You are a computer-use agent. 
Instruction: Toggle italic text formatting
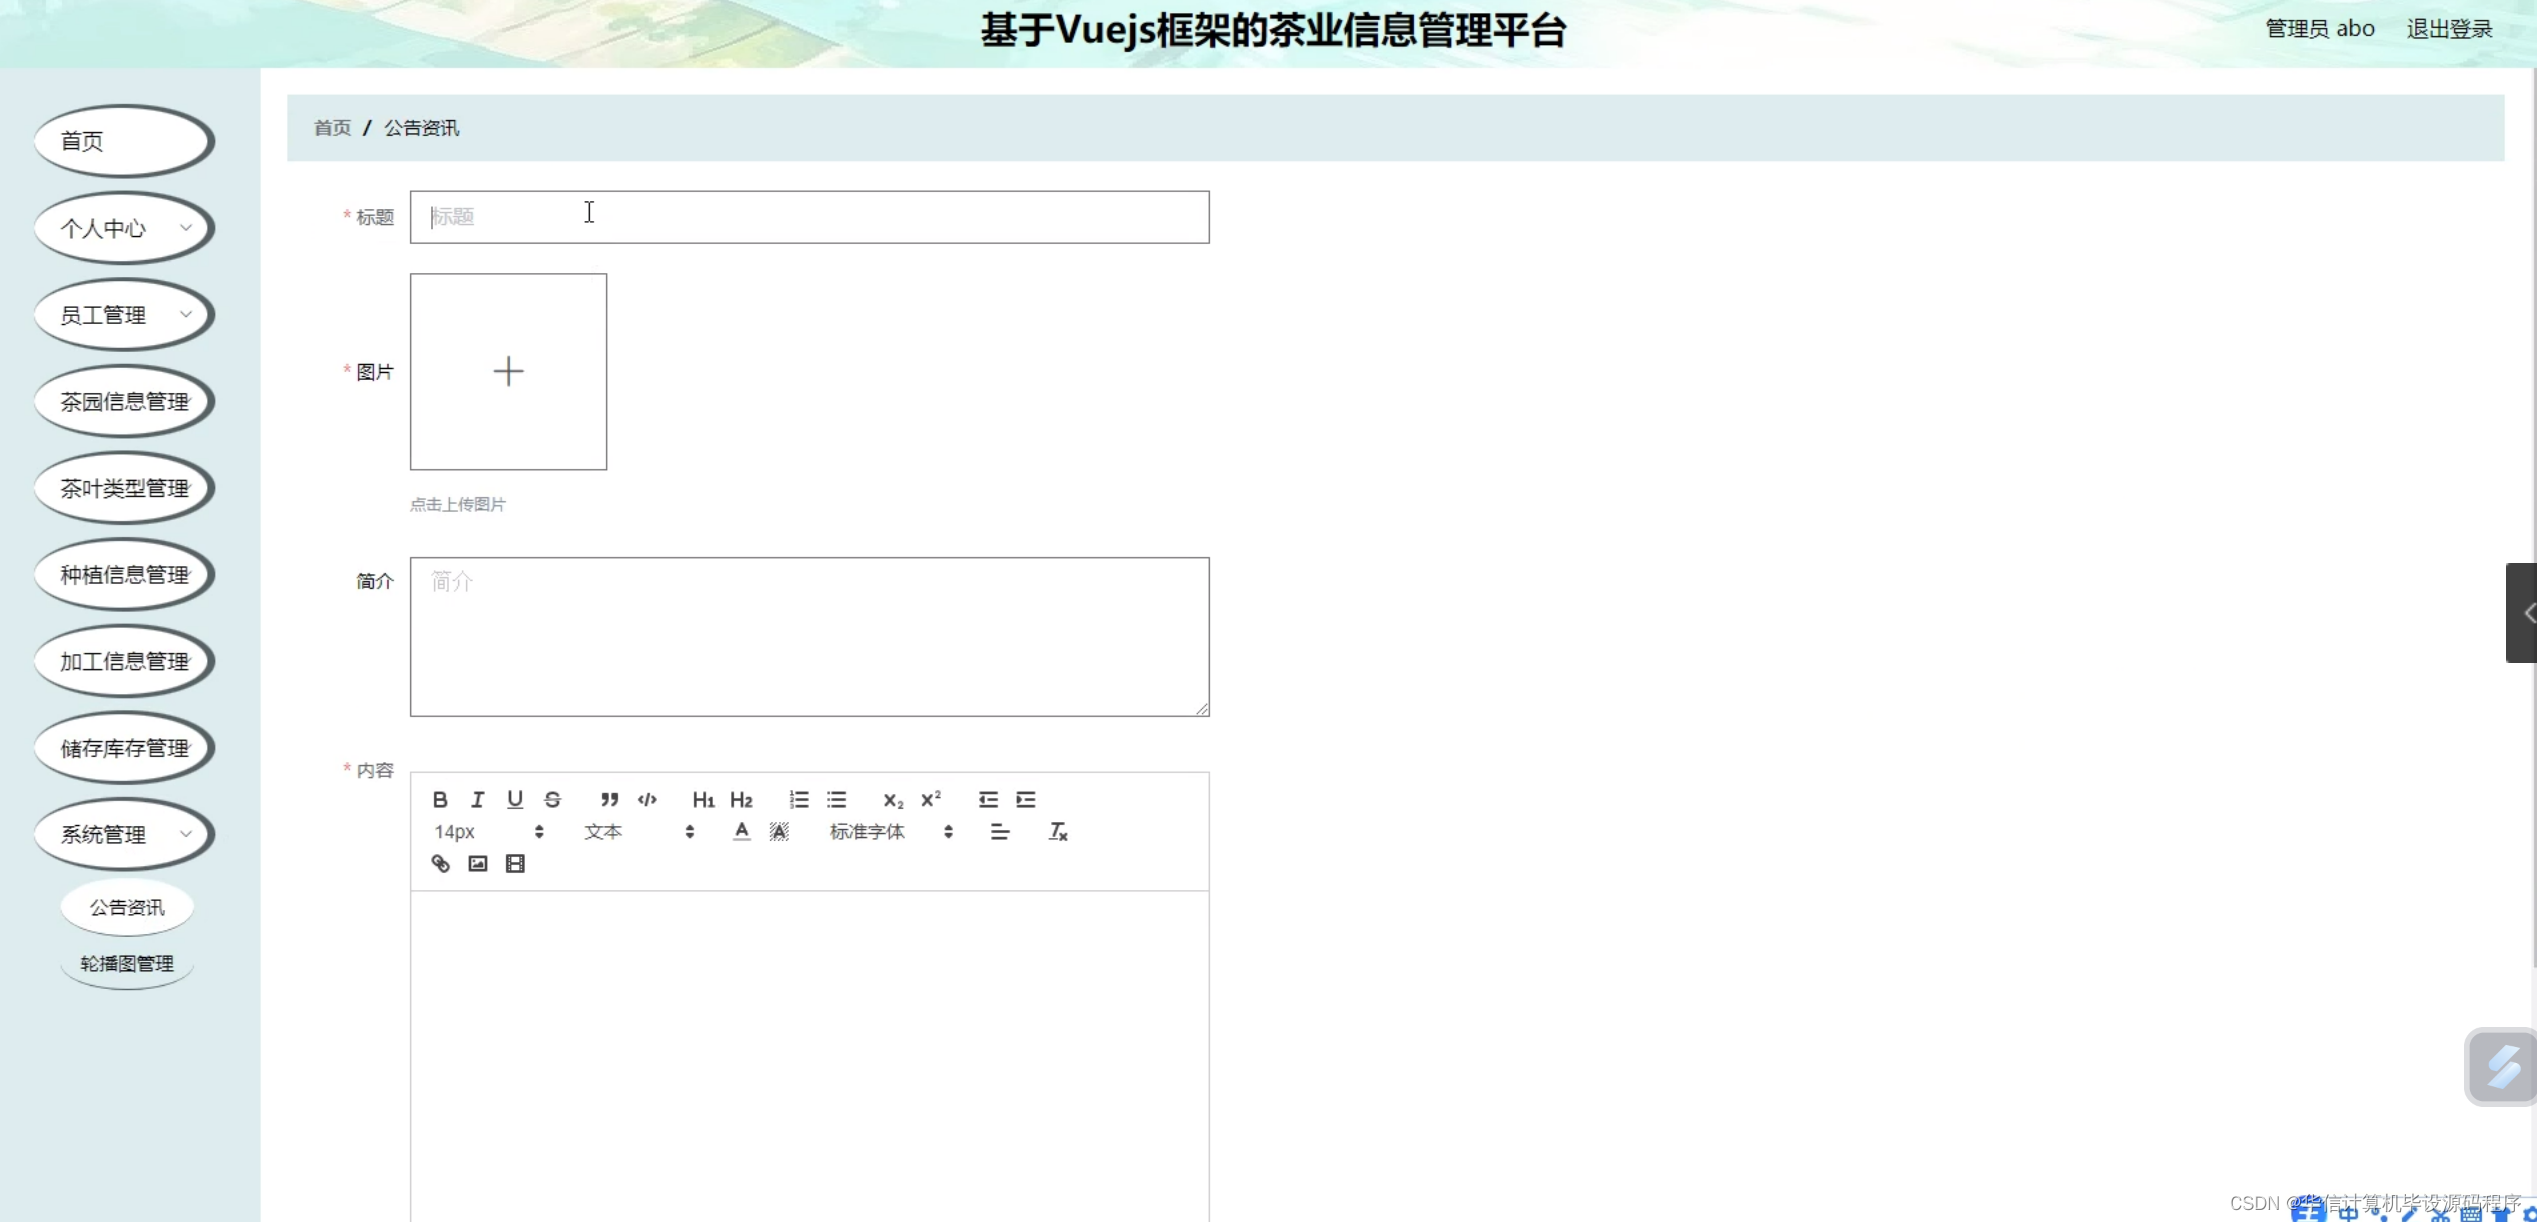pos(477,799)
